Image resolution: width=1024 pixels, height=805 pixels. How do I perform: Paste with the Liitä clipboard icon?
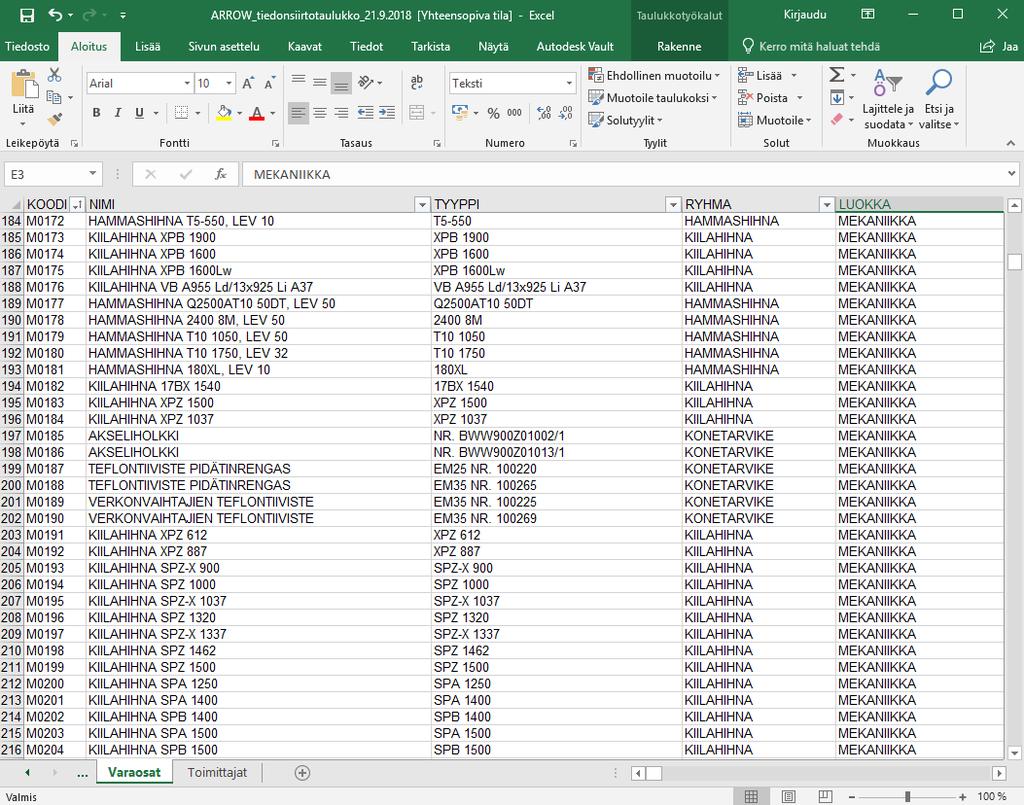24,85
